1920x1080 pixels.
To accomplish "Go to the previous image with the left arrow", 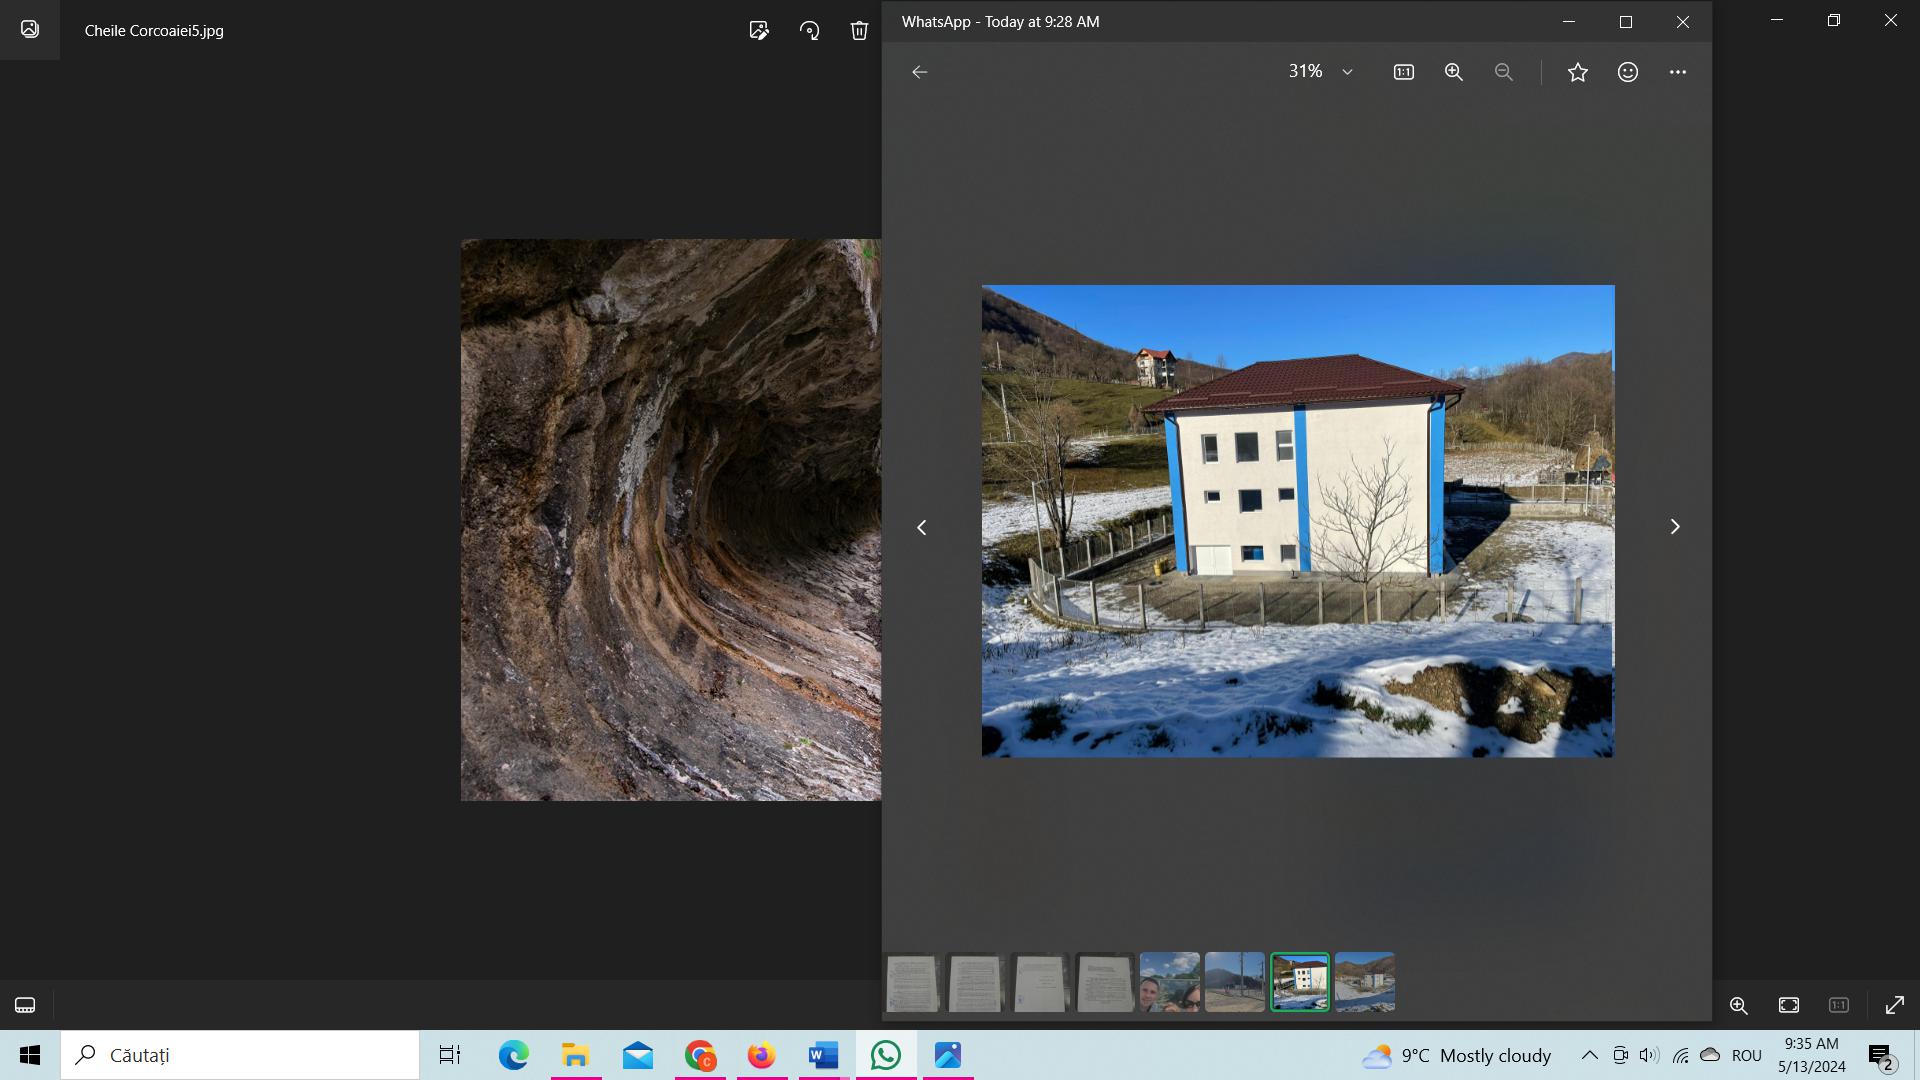I will [x=921, y=527].
